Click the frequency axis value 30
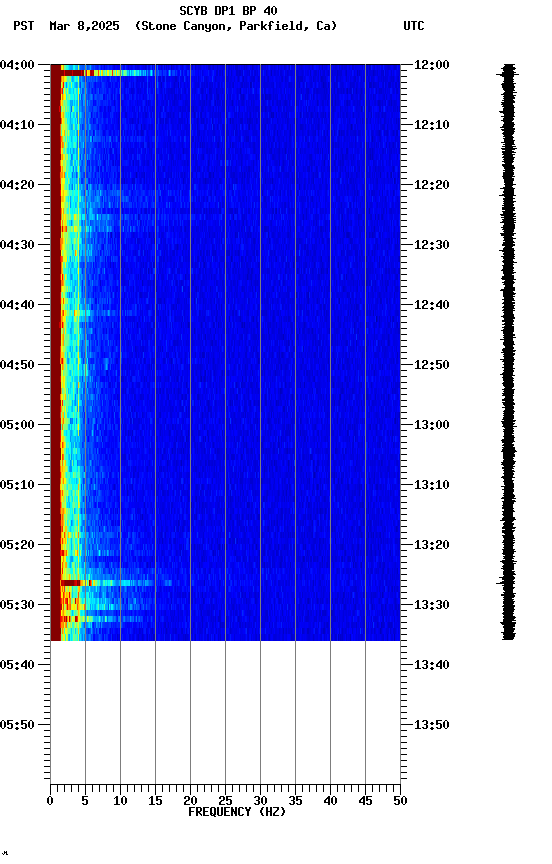Viewport: 552px width, 864px height. [260, 801]
